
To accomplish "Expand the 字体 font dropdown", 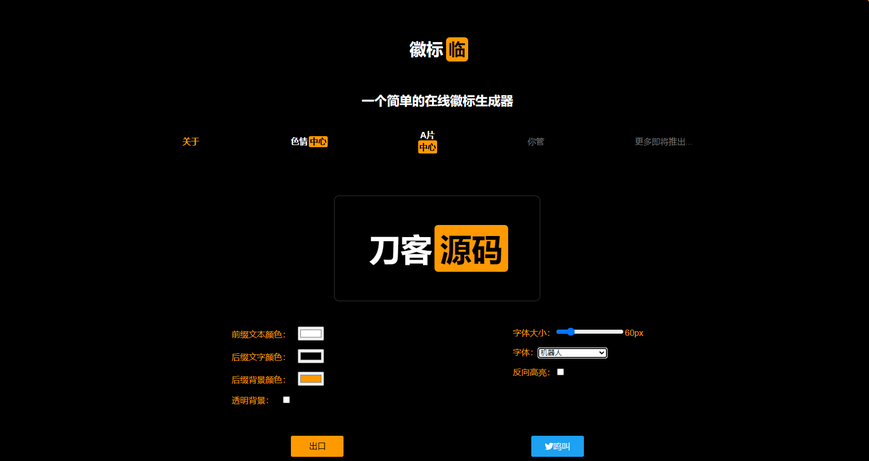I will click(x=572, y=353).
